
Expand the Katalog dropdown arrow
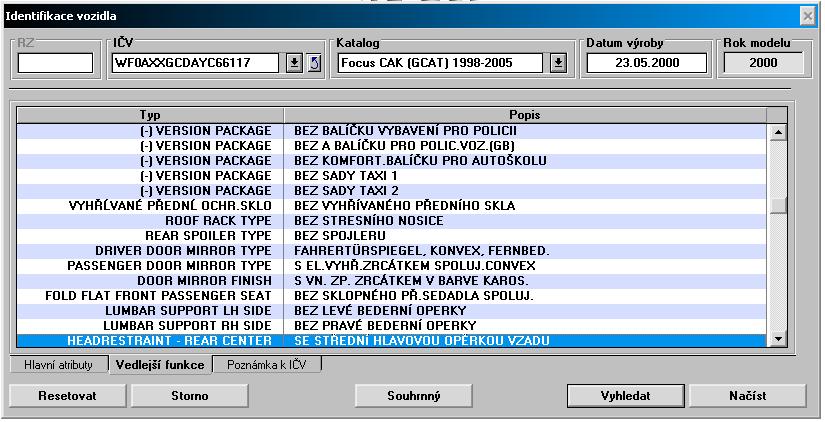pos(558,64)
